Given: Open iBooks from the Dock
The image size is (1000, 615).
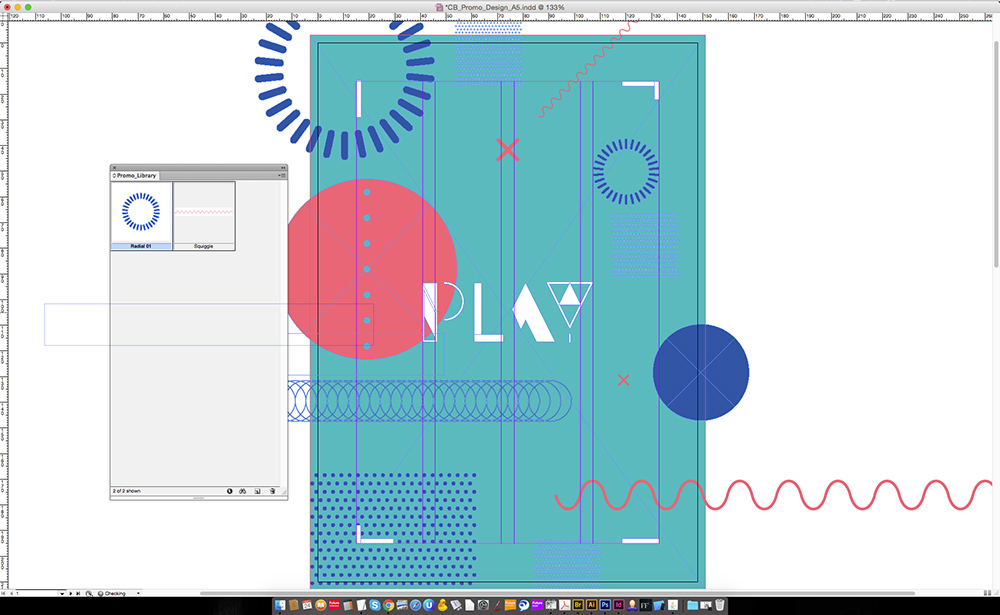Looking at the screenshot, I should 320,605.
